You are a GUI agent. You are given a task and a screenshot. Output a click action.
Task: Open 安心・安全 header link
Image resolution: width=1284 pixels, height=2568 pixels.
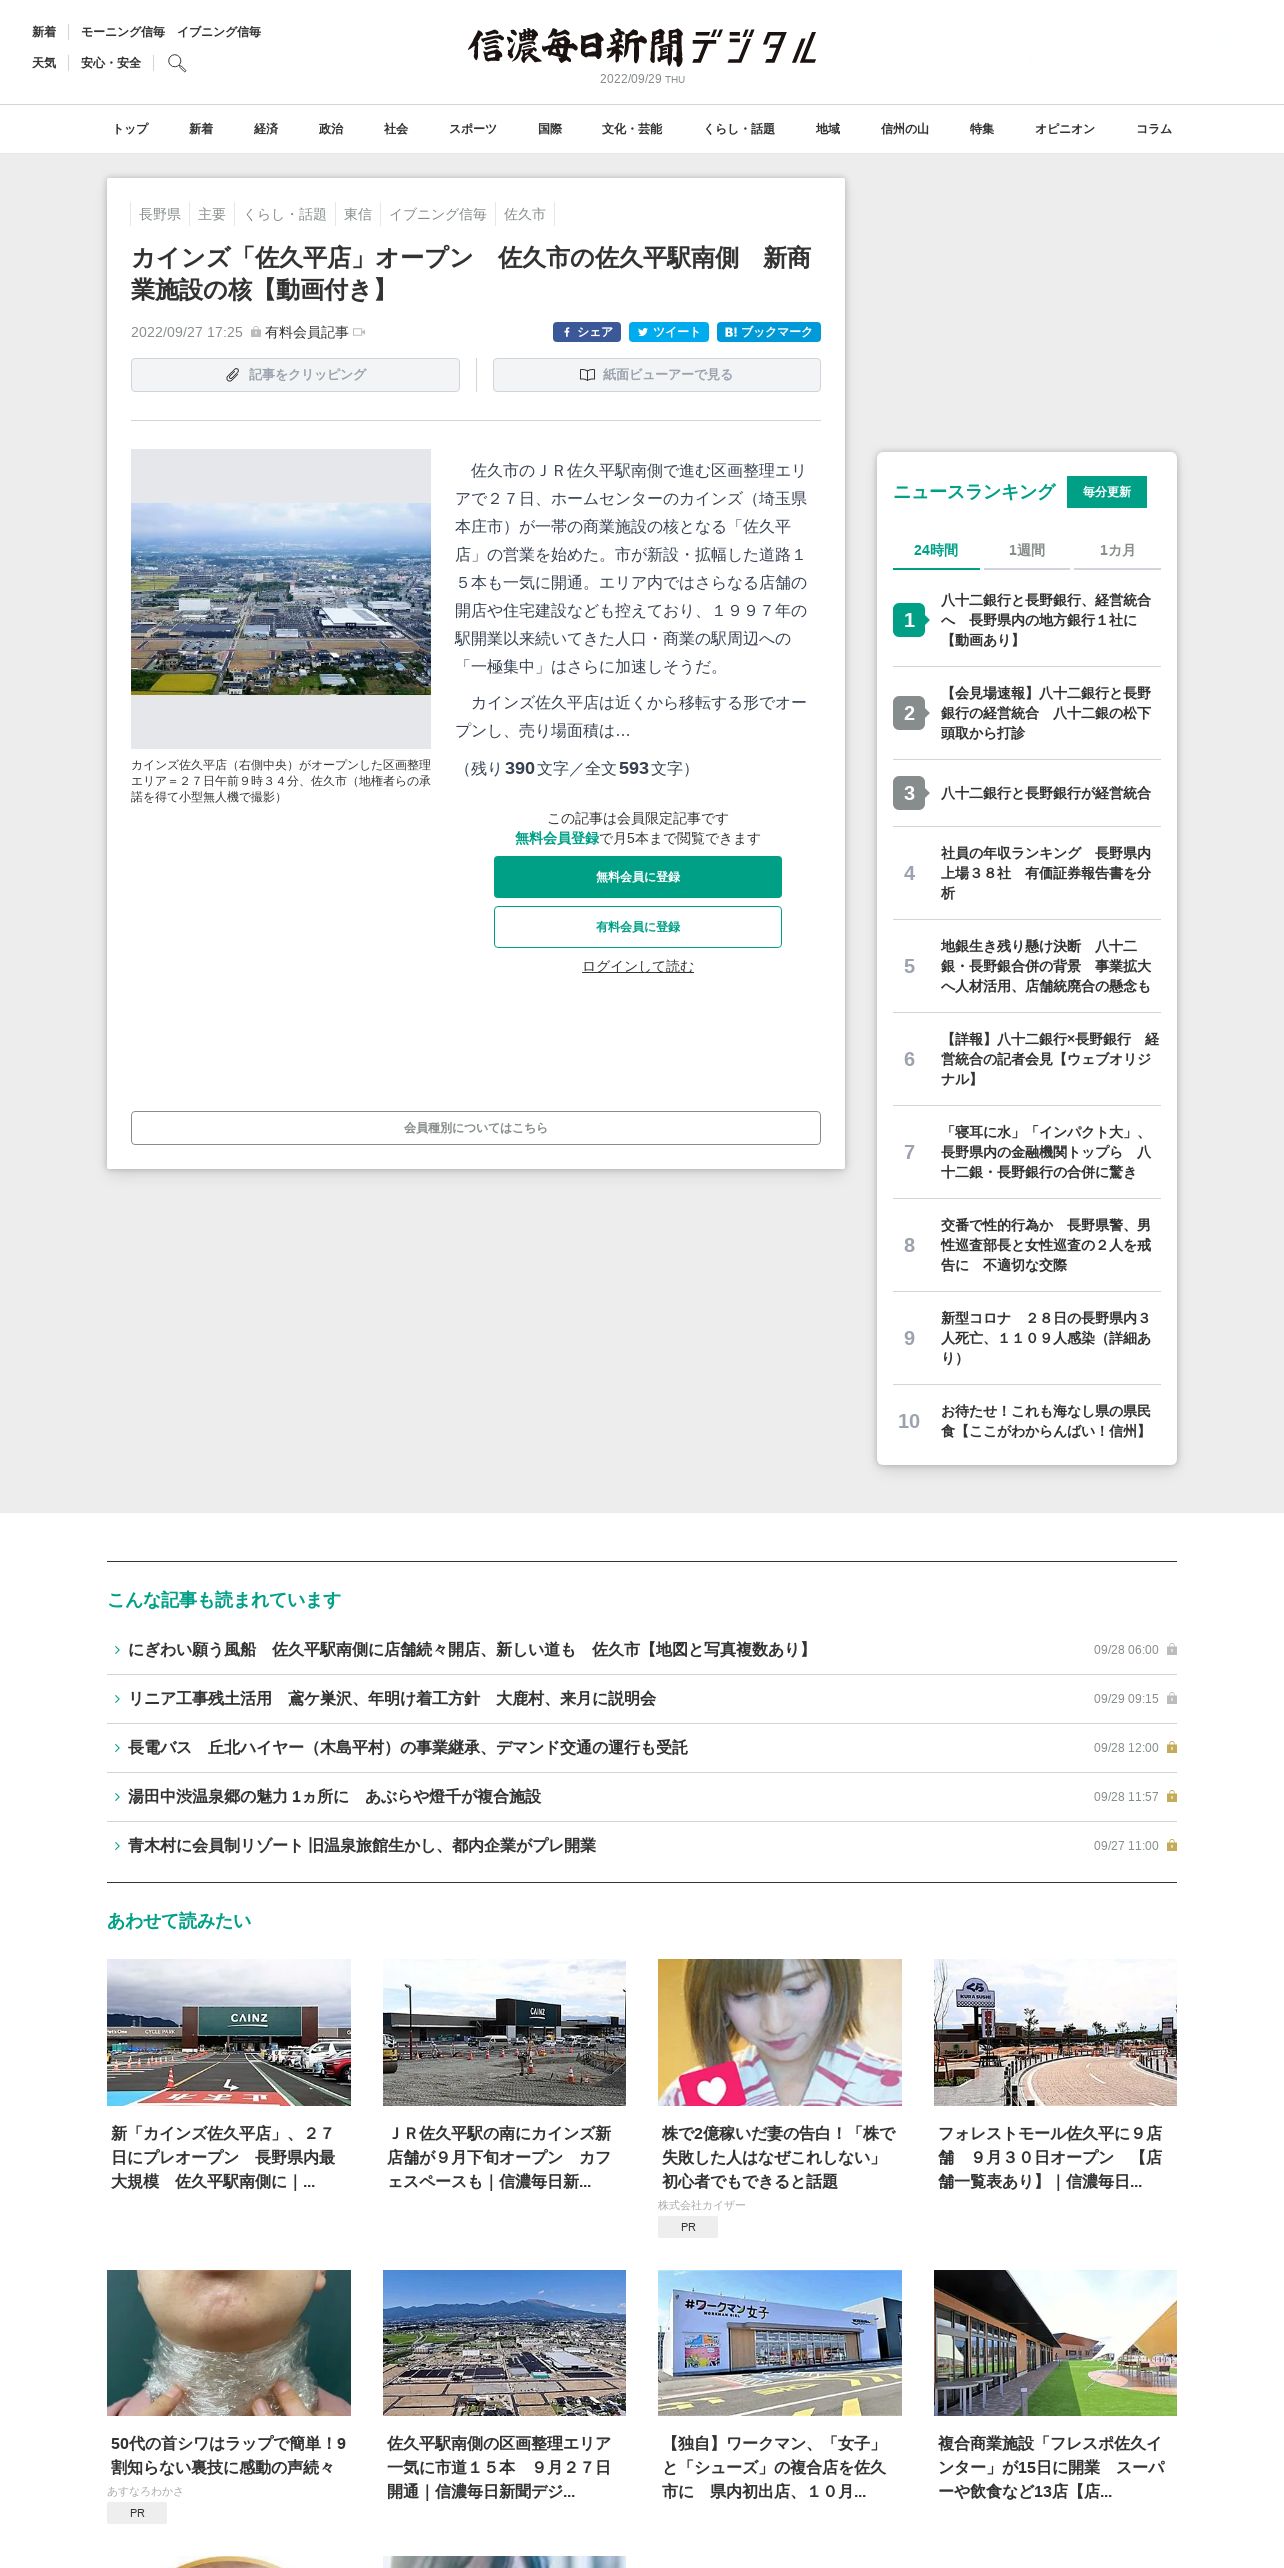(x=111, y=63)
